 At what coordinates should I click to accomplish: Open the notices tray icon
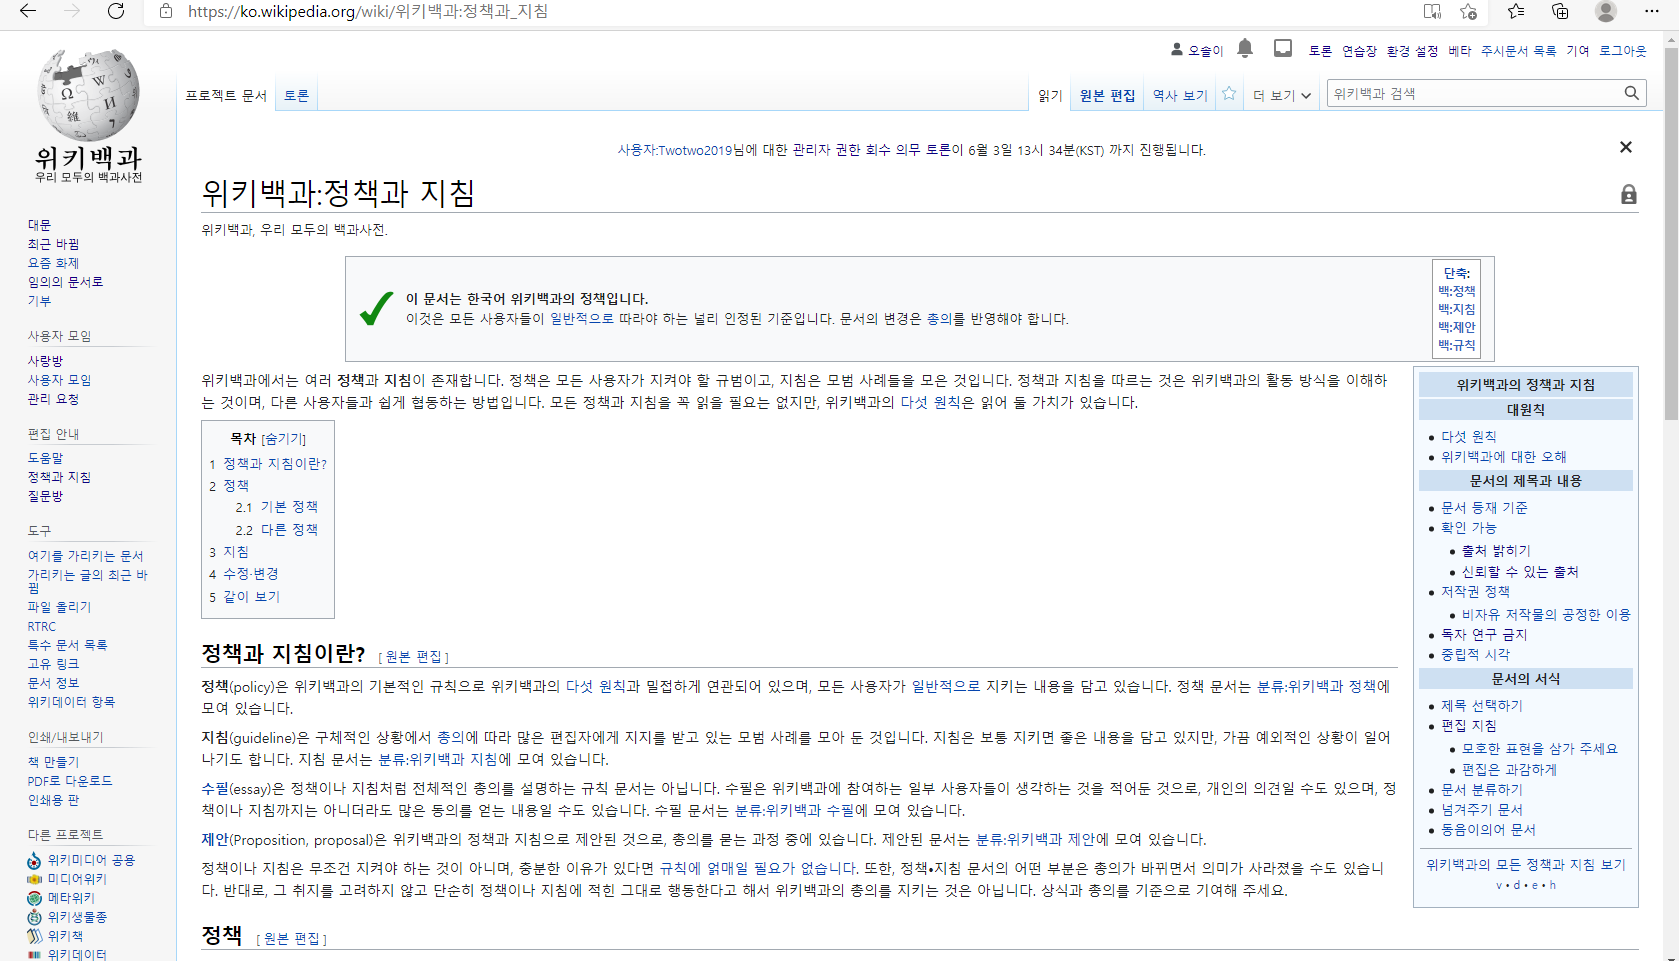tap(1283, 49)
